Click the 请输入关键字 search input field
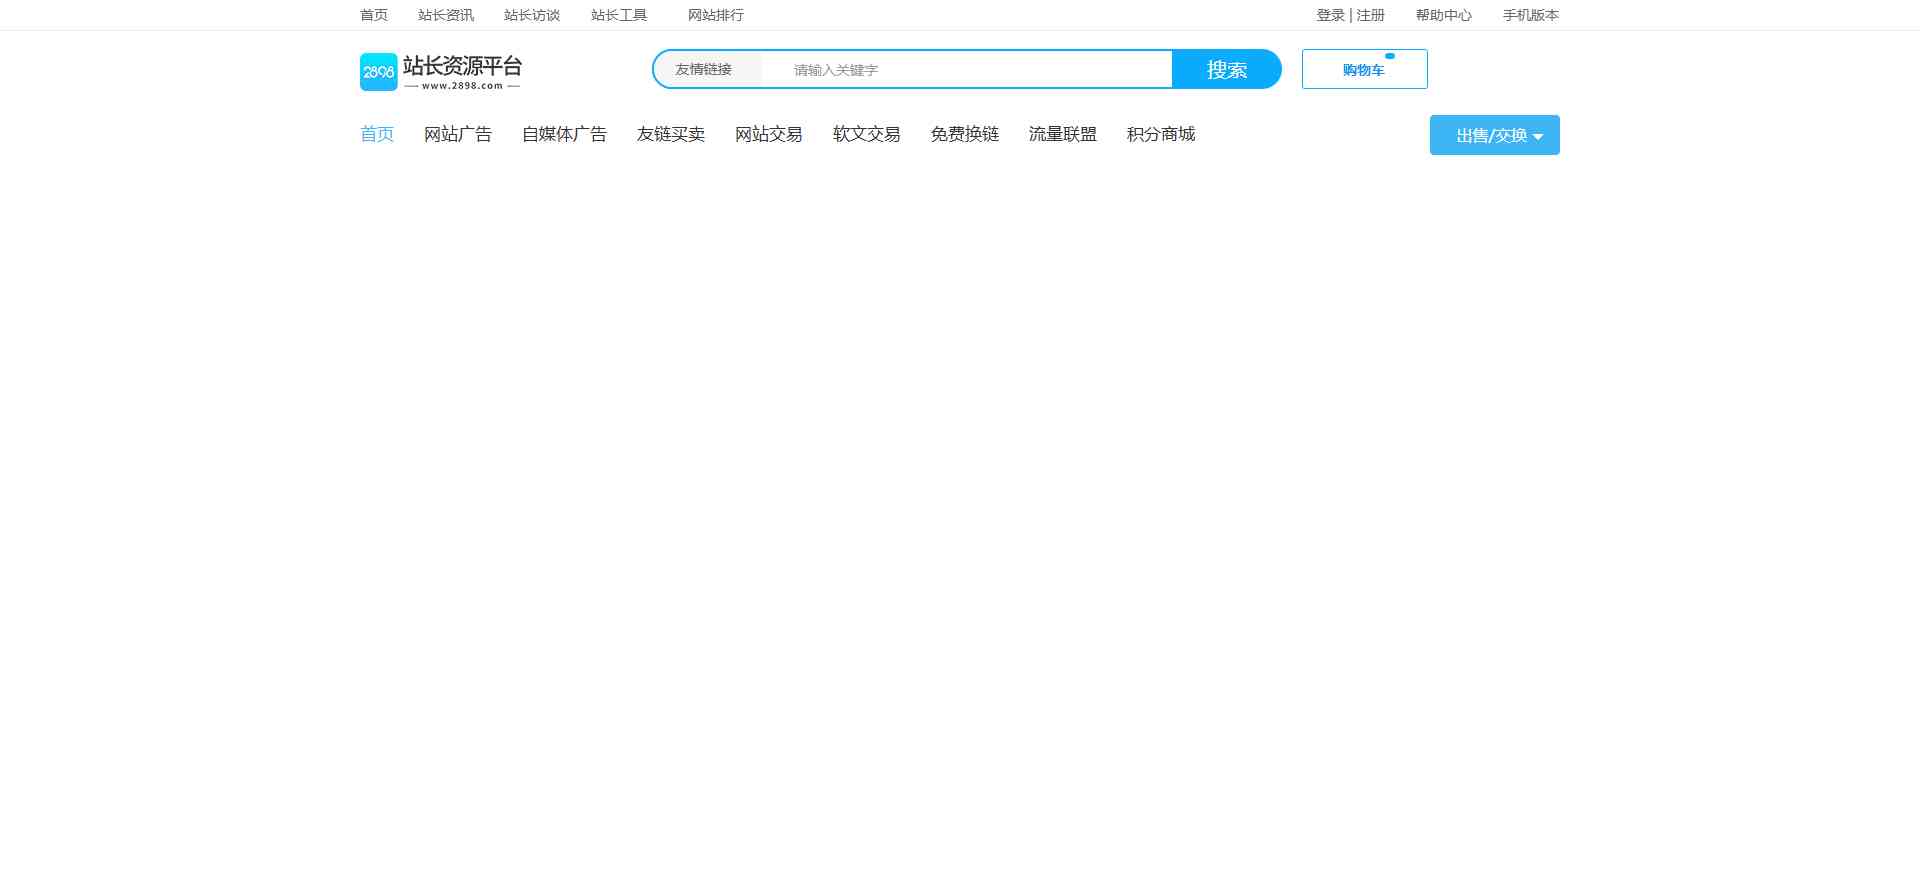 [965, 70]
